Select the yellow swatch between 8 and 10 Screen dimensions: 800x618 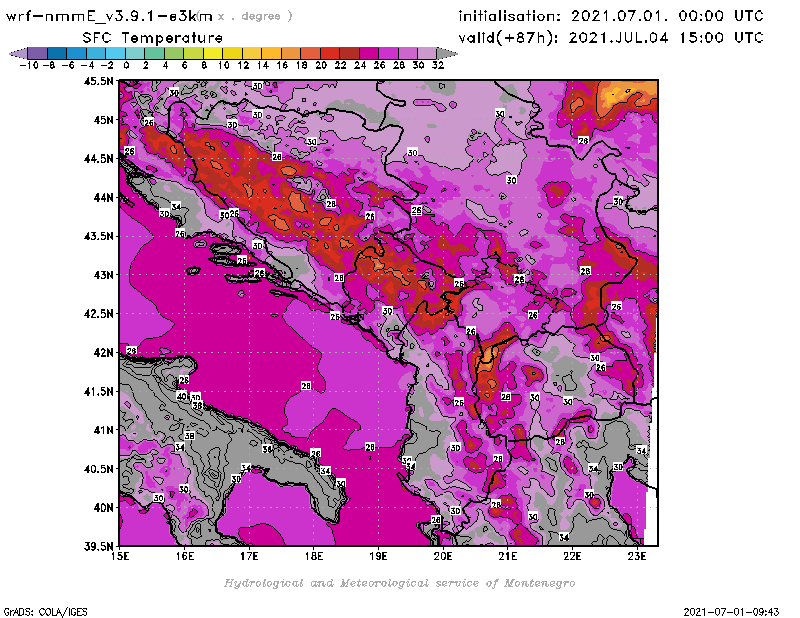(213, 53)
